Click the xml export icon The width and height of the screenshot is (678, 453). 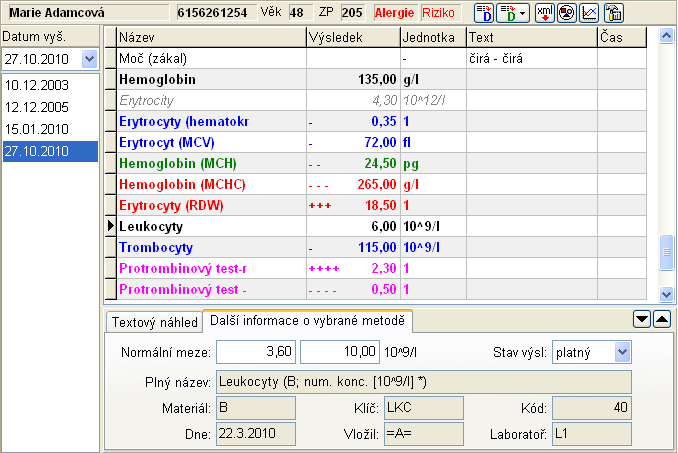pos(544,13)
